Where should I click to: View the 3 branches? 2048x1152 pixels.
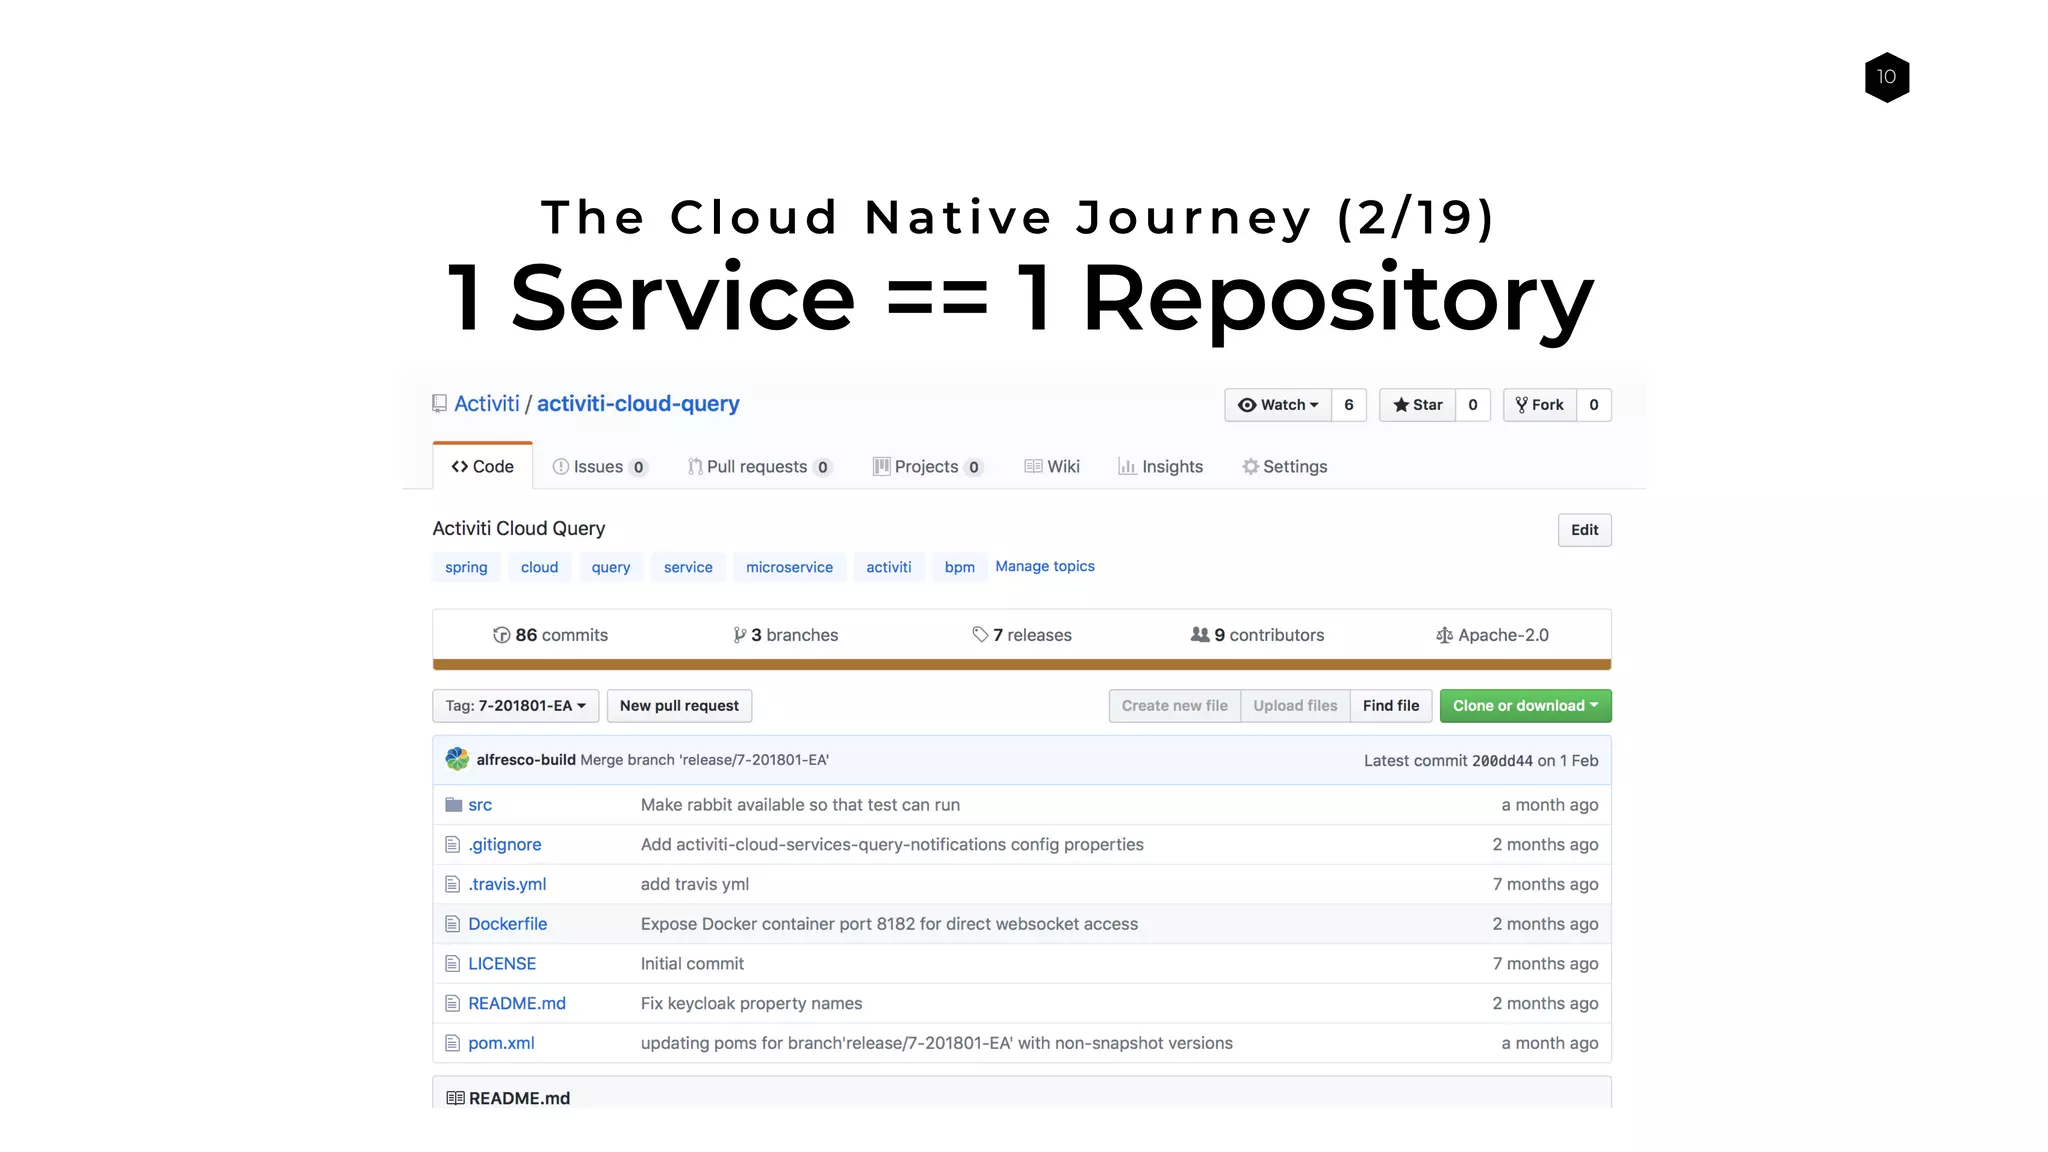coord(786,635)
